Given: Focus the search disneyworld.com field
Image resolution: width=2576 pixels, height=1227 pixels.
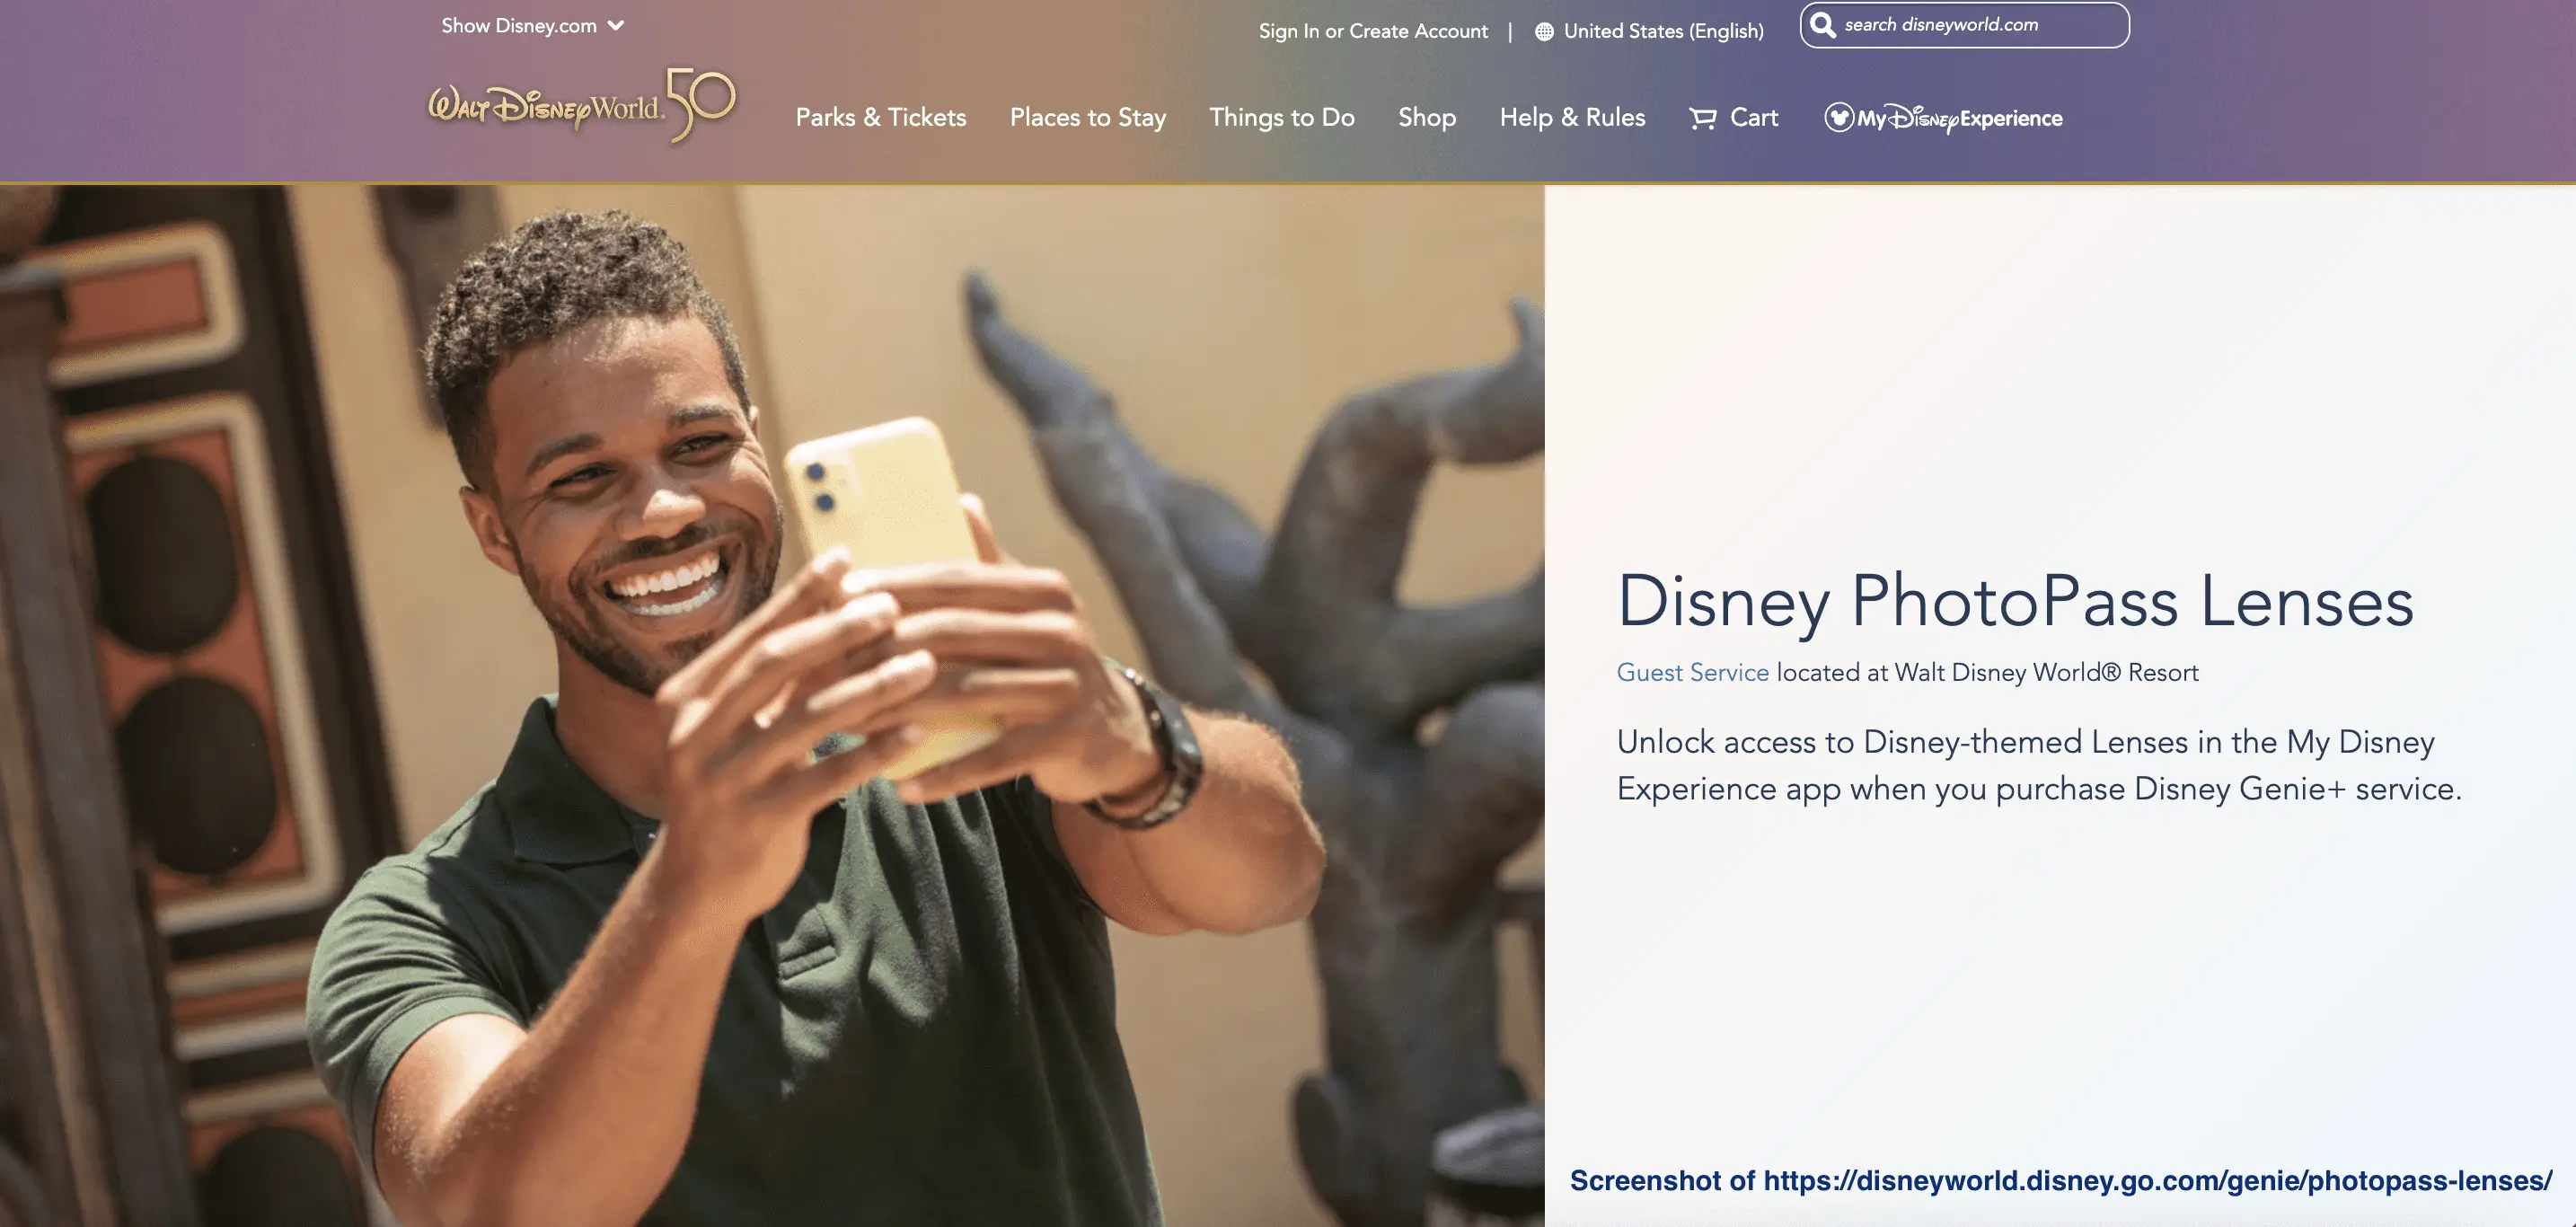Looking at the screenshot, I should tap(1964, 25).
